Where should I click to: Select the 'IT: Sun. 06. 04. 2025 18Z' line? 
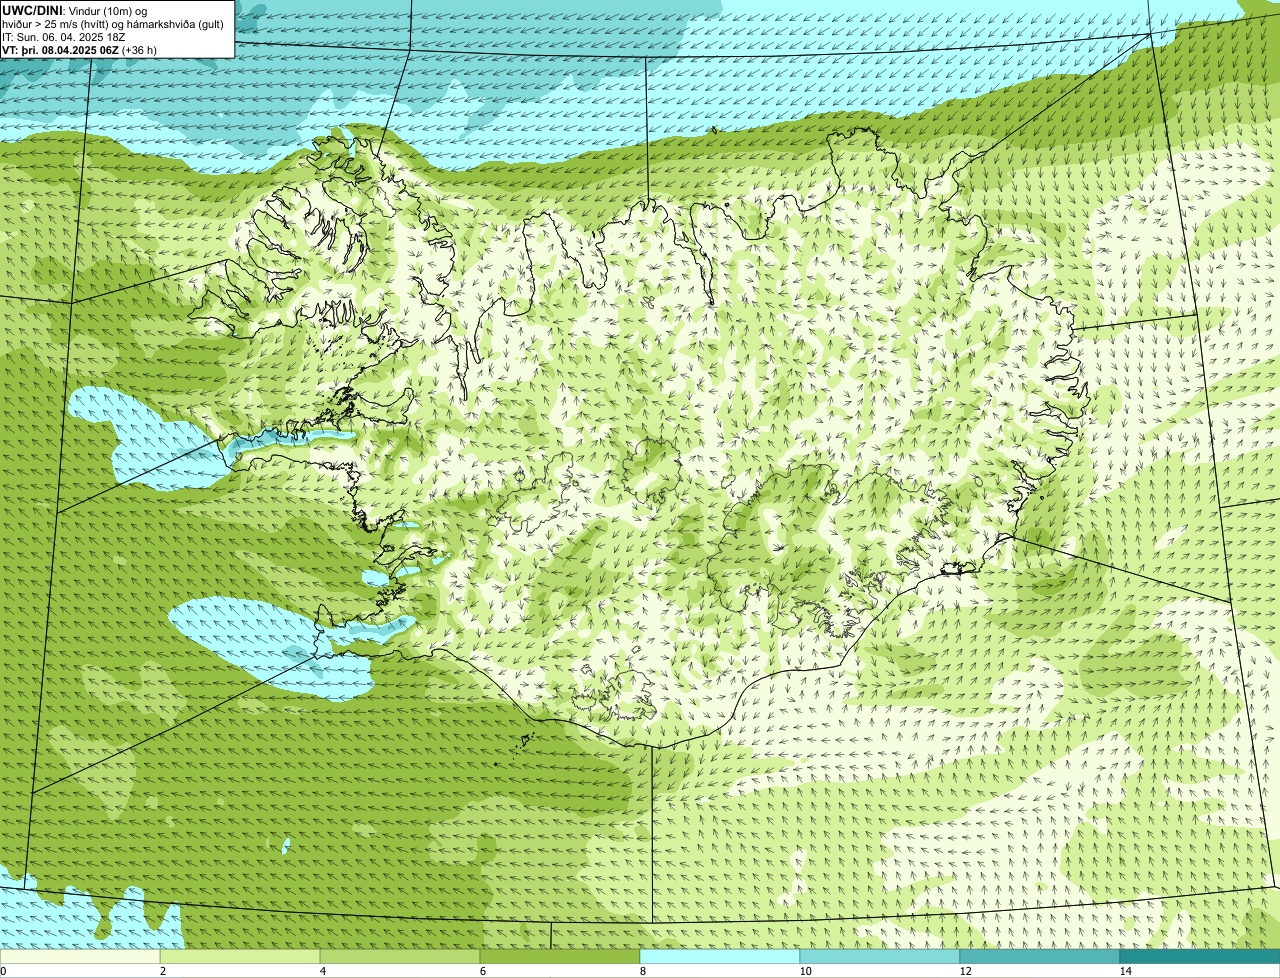point(64,37)
